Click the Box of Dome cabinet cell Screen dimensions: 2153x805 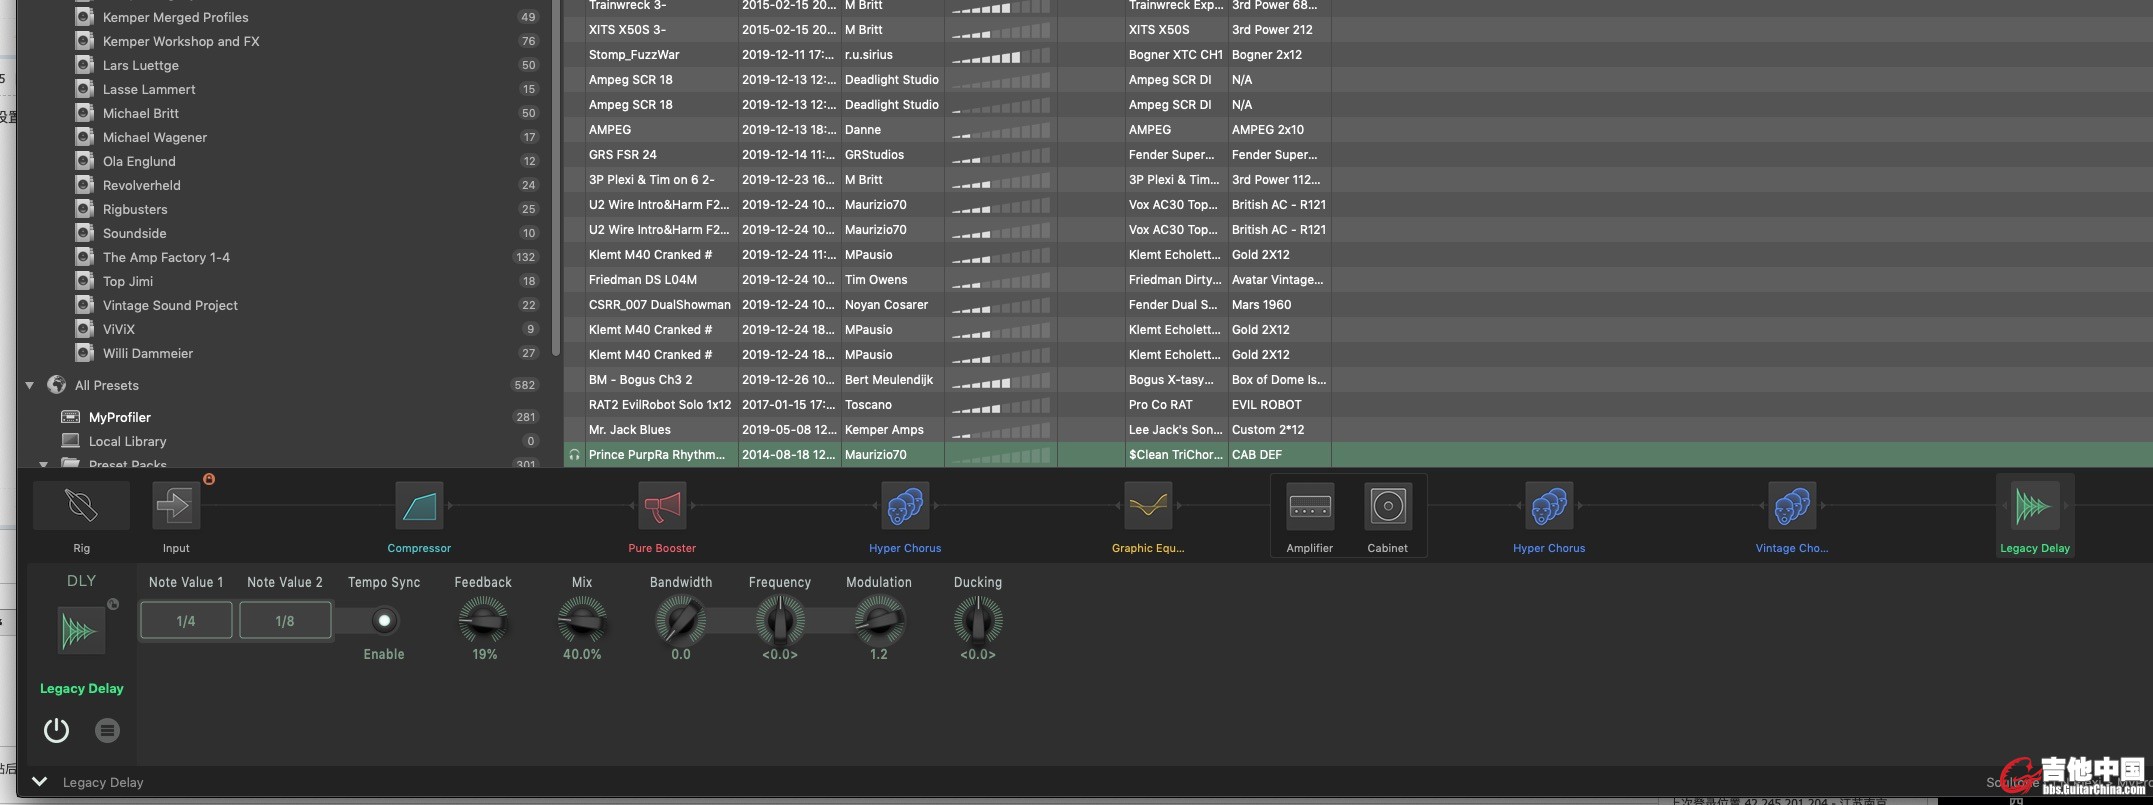[1279, 380]
